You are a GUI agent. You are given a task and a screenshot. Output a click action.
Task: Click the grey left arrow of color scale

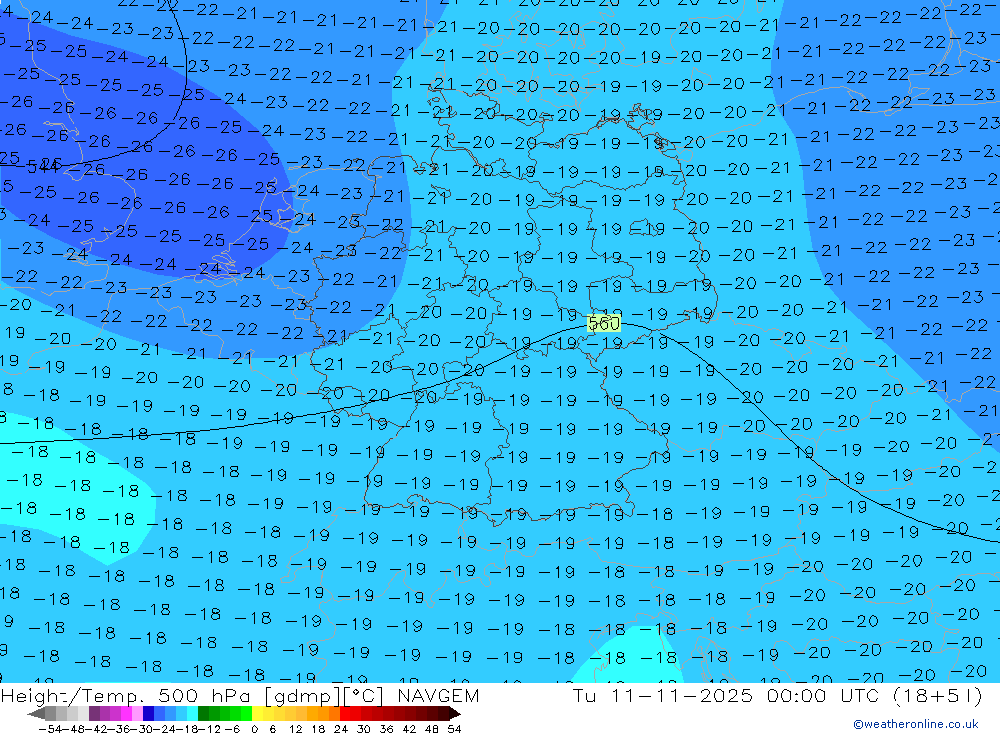coord(36,714)
